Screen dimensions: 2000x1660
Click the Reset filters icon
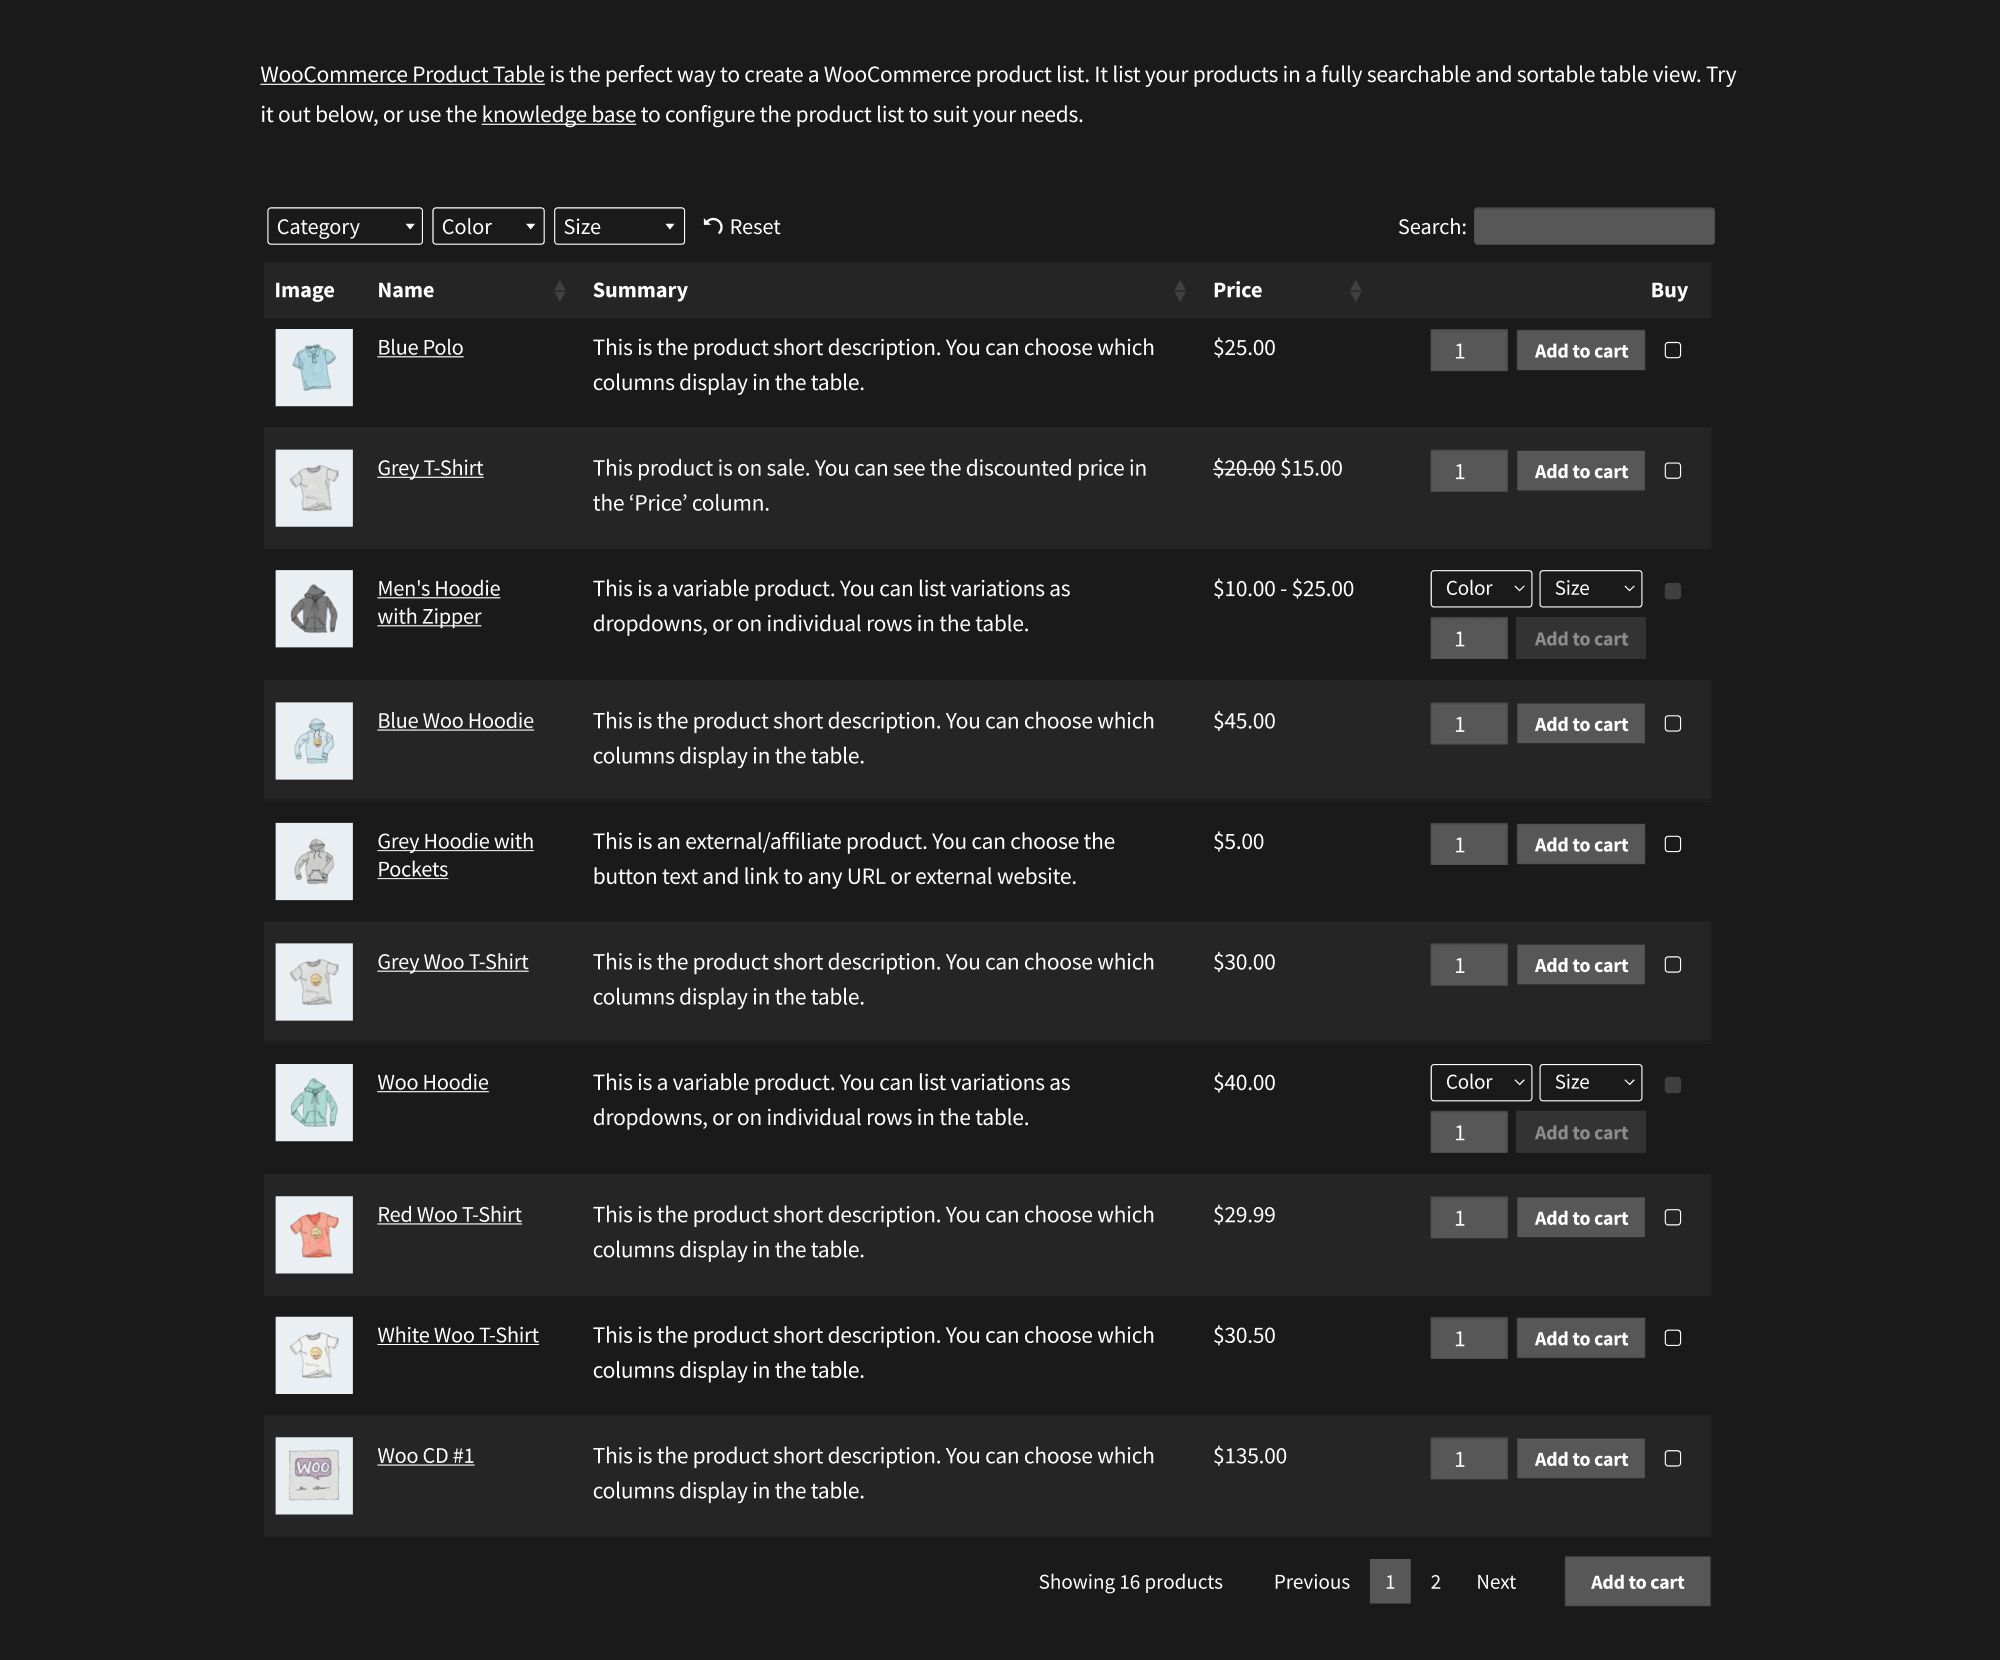(713, 226)
